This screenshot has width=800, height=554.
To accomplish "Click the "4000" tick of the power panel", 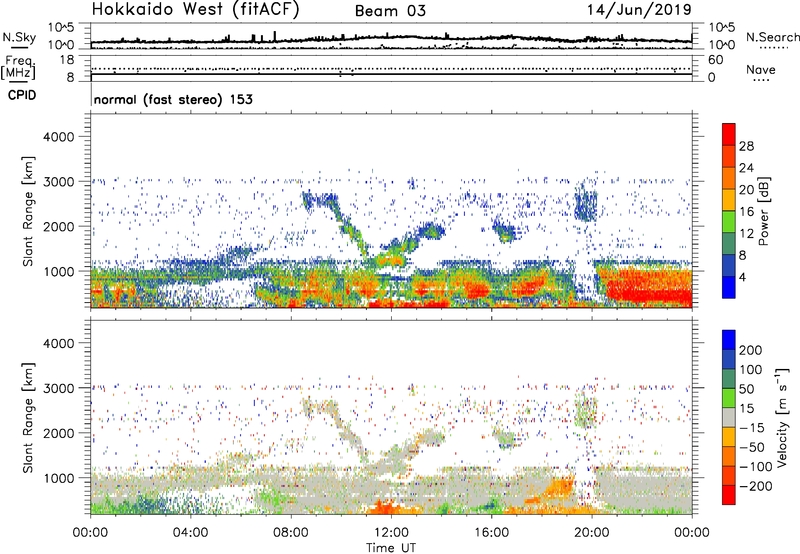I will (x=58, y=137).
